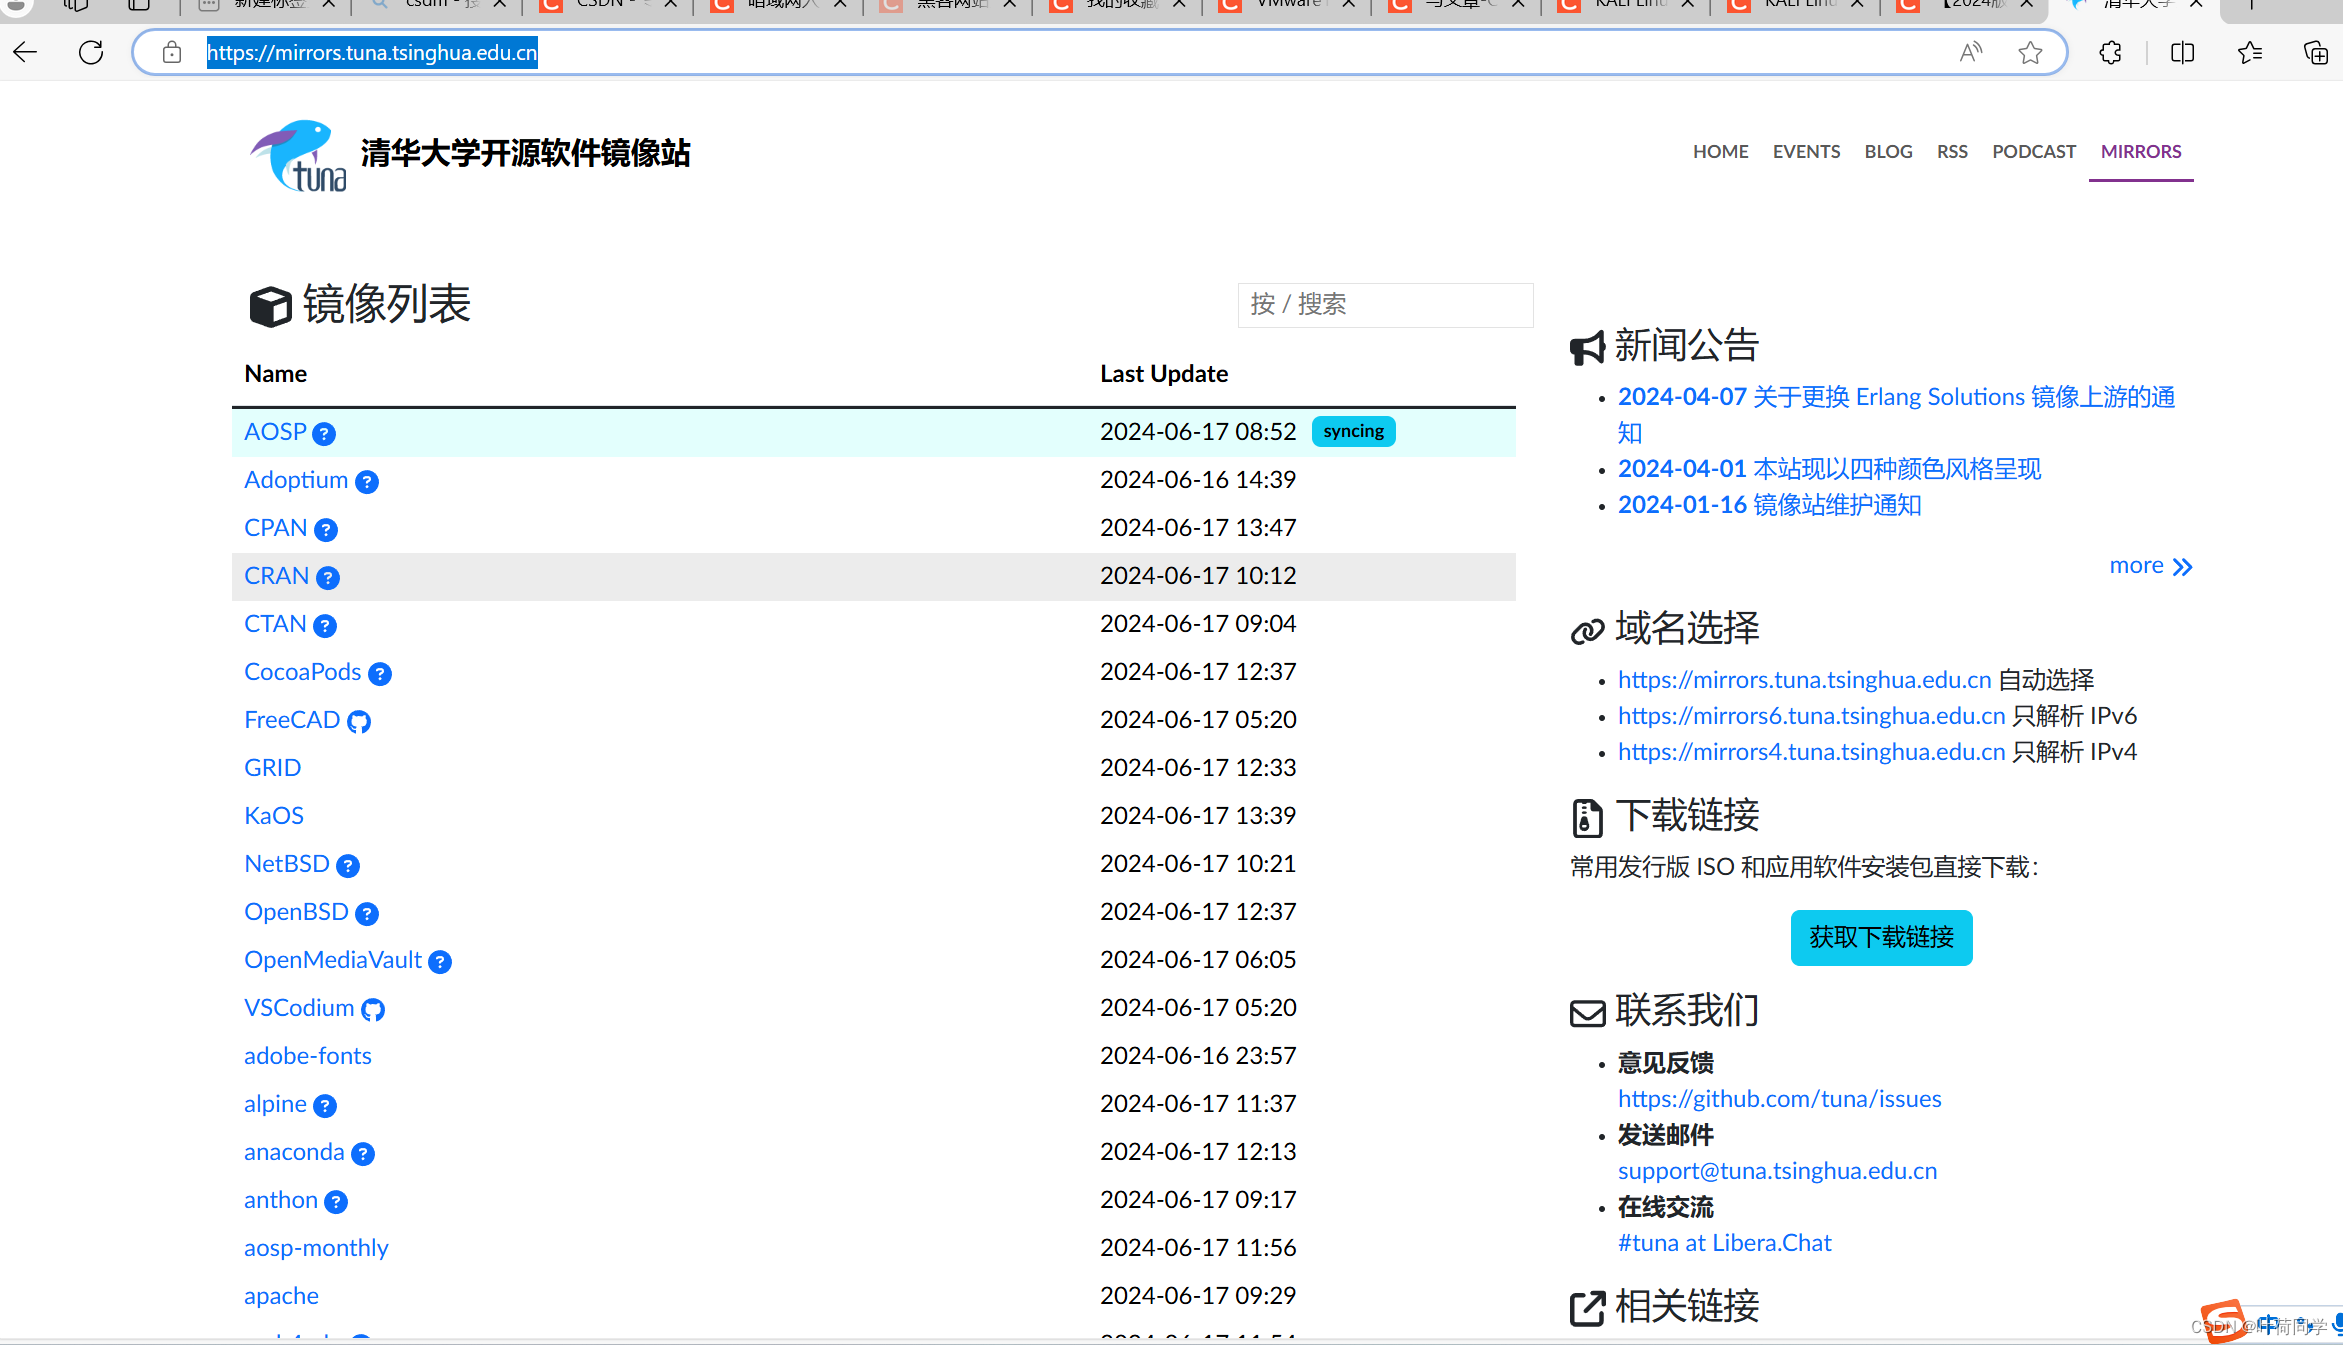
Task: Open the AOSP mirror link
Action: pyautogui.click(x=275, y=432)
